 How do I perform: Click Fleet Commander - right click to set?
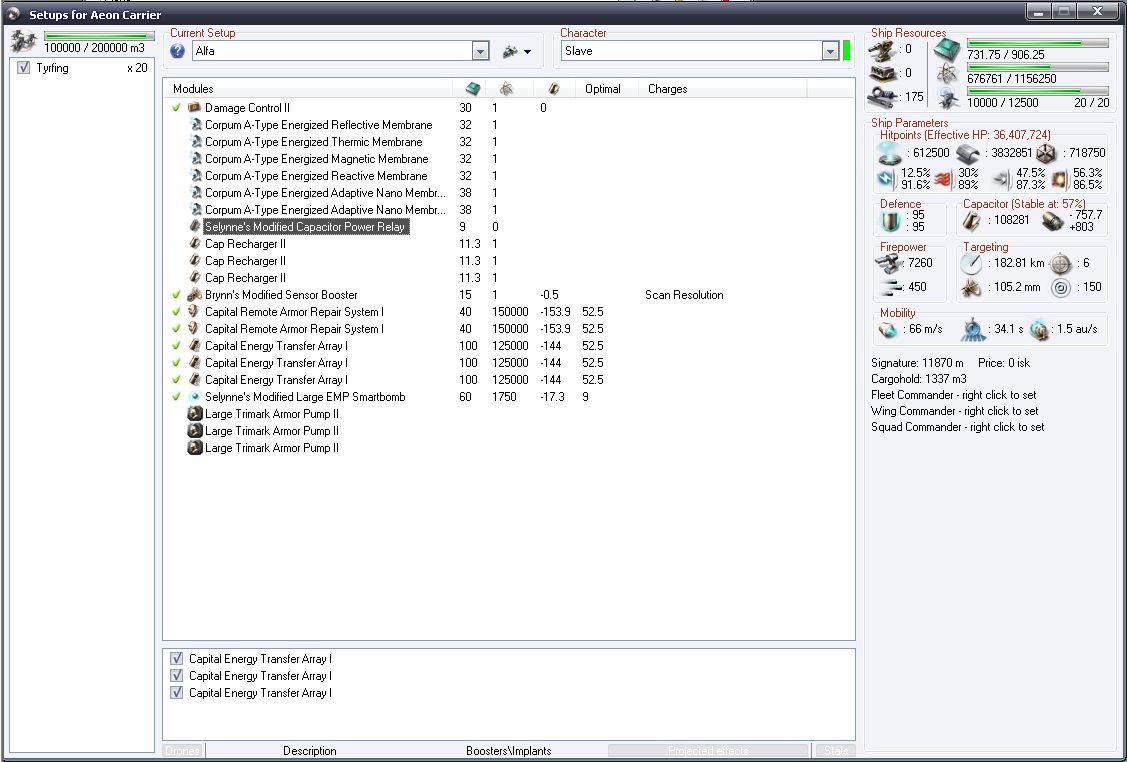coord(954,395)
